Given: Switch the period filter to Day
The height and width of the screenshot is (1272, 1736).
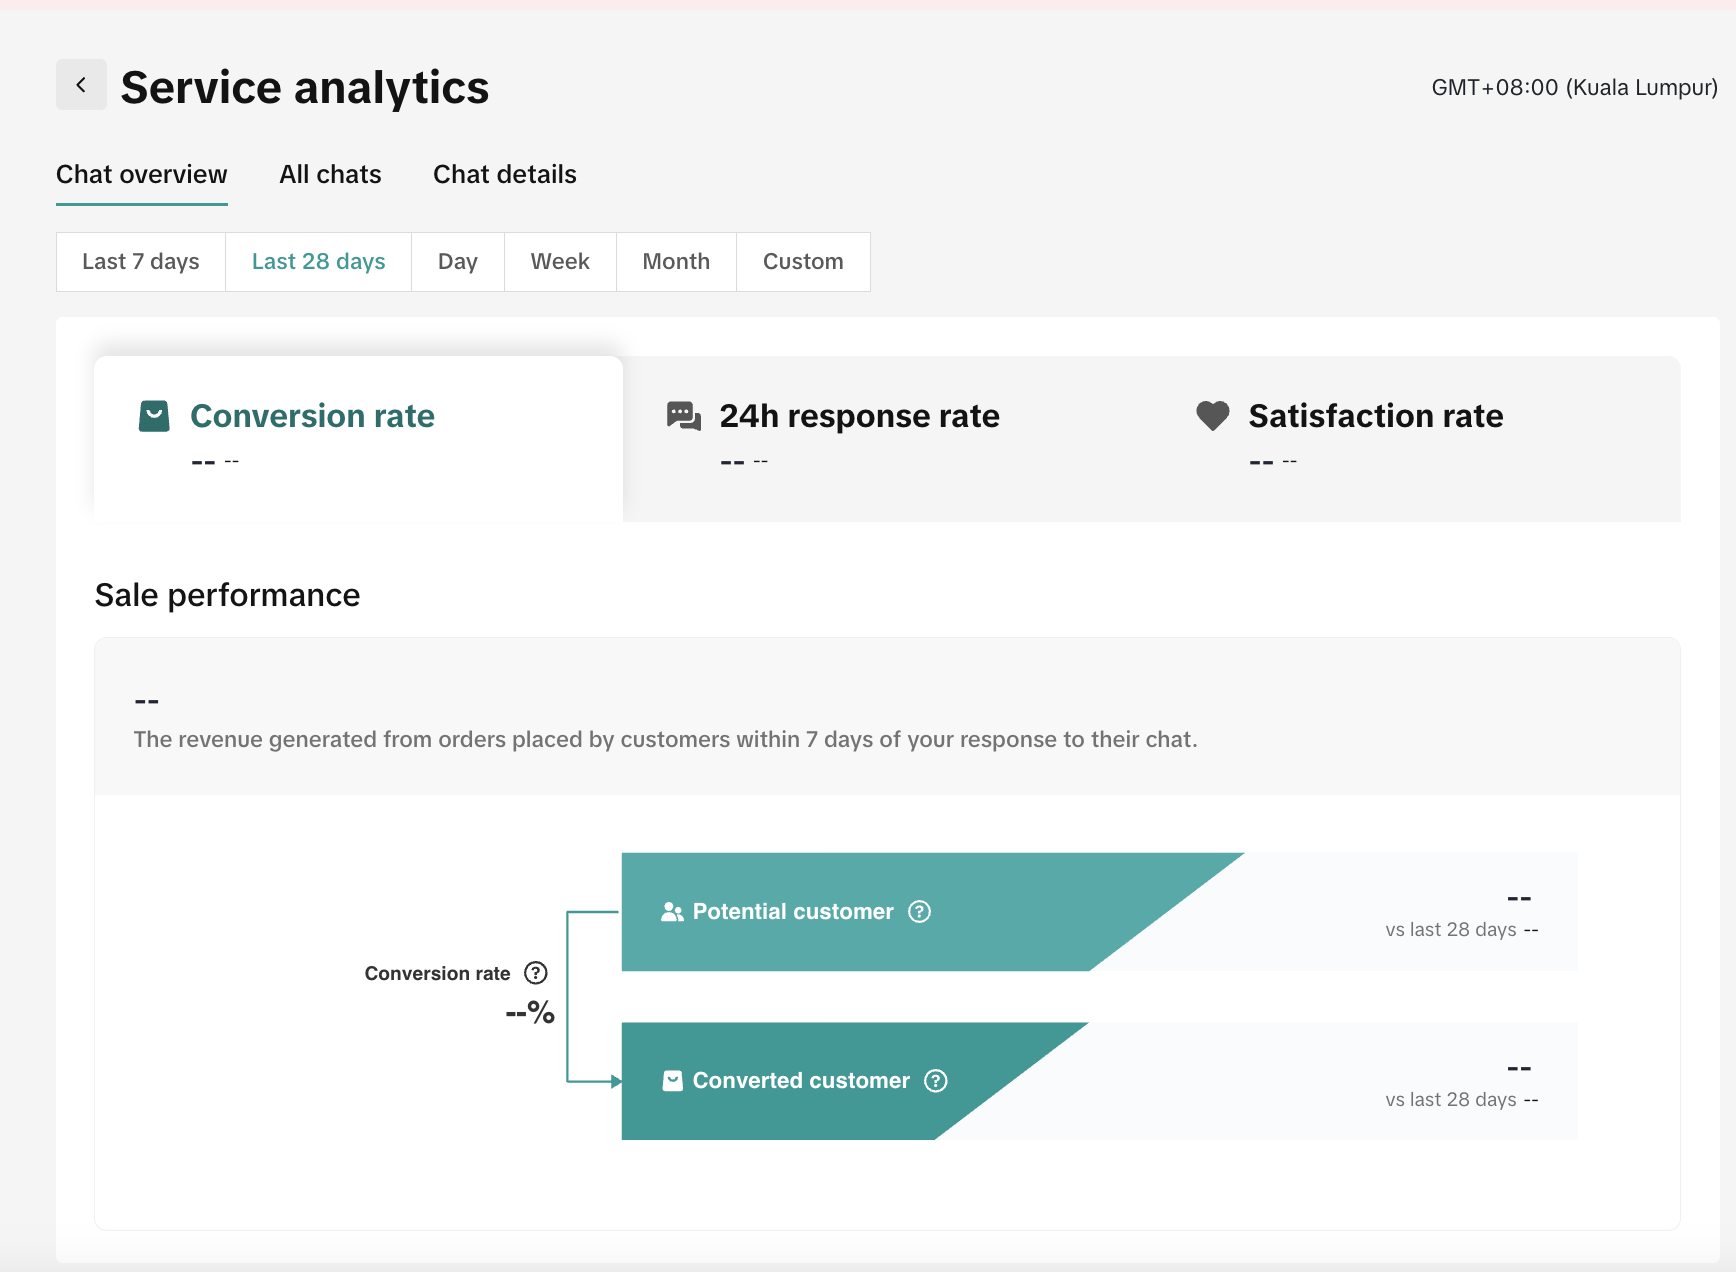Looking at the screenshot, I should (457, 262).
